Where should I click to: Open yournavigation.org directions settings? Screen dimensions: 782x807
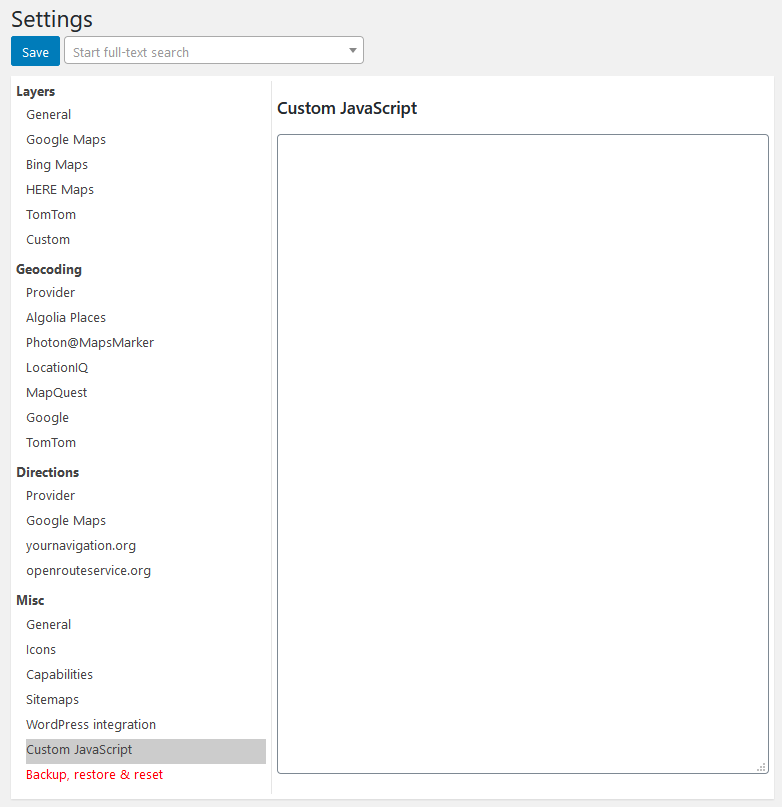[81, 546]
